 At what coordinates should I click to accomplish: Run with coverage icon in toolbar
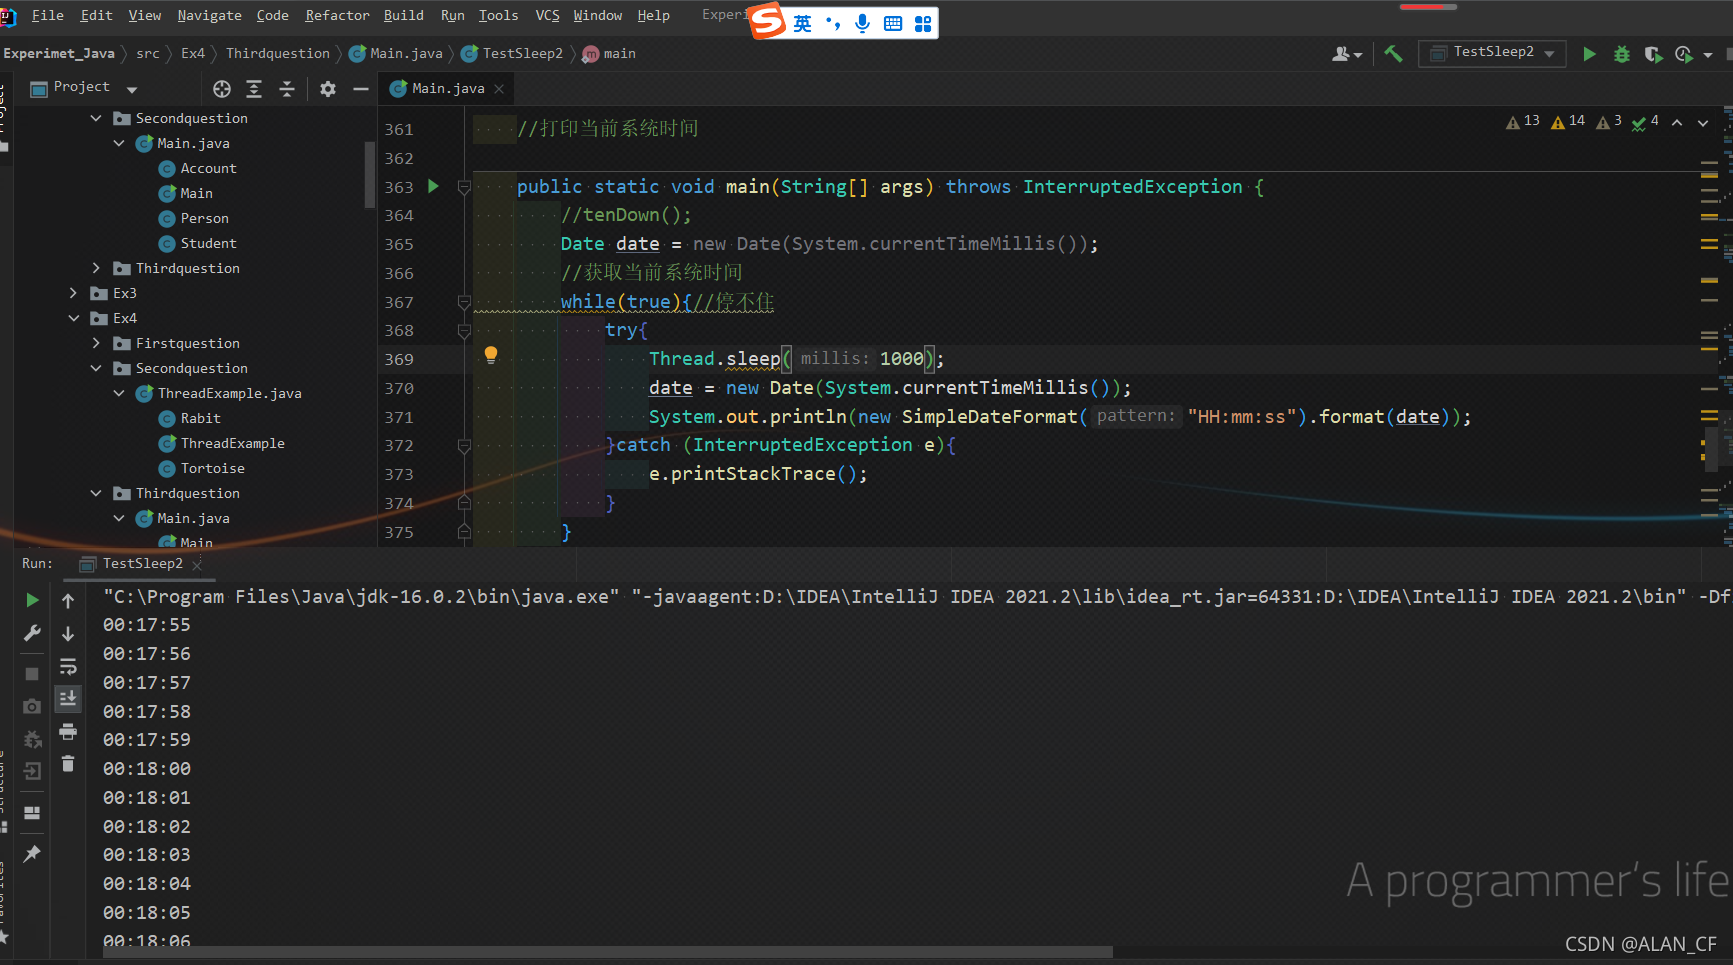[1653, 54]
